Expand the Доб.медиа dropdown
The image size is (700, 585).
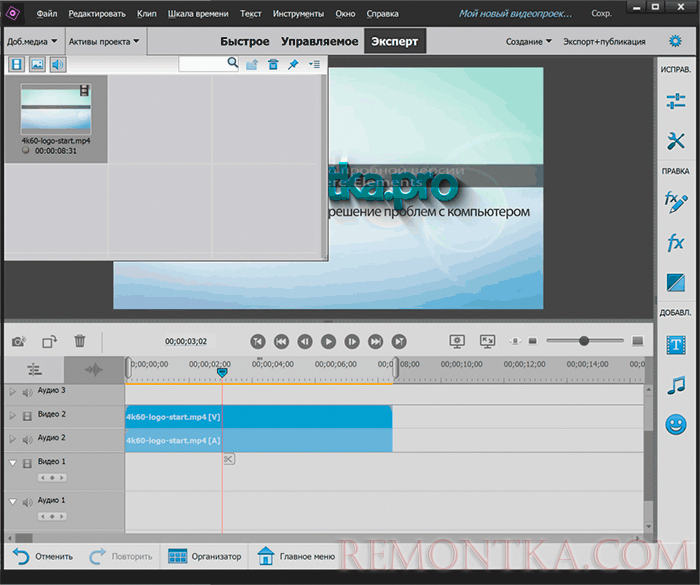tap(32, 41)
